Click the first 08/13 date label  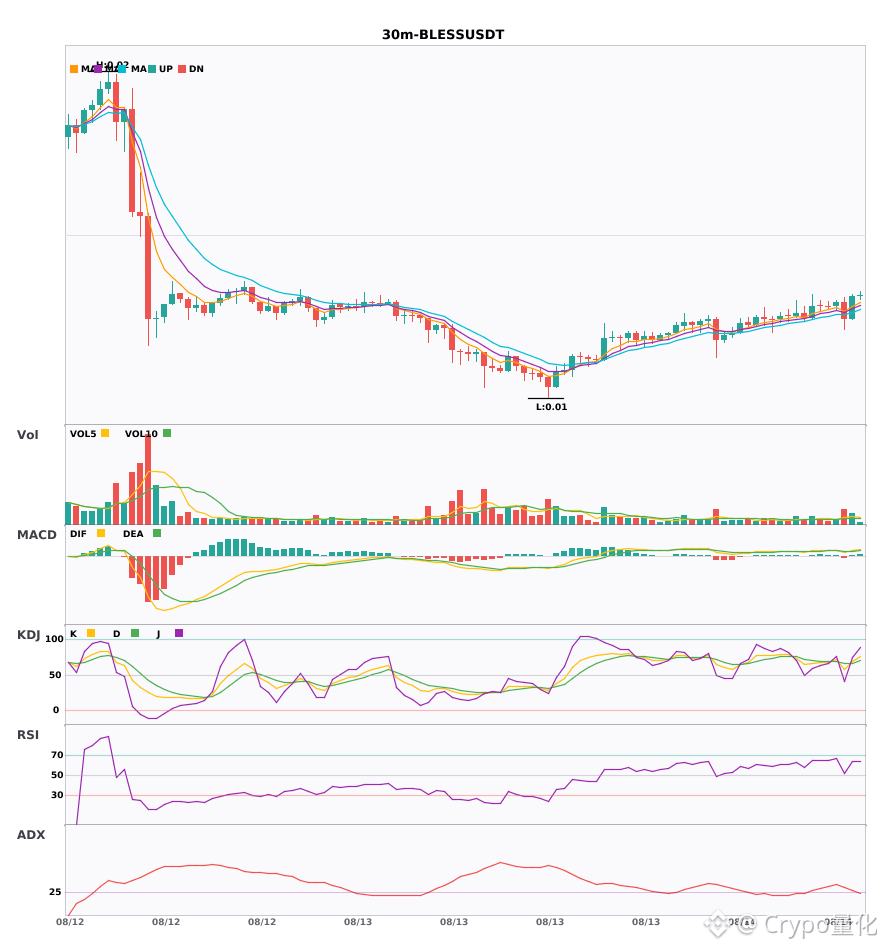(x=358, y=922)
